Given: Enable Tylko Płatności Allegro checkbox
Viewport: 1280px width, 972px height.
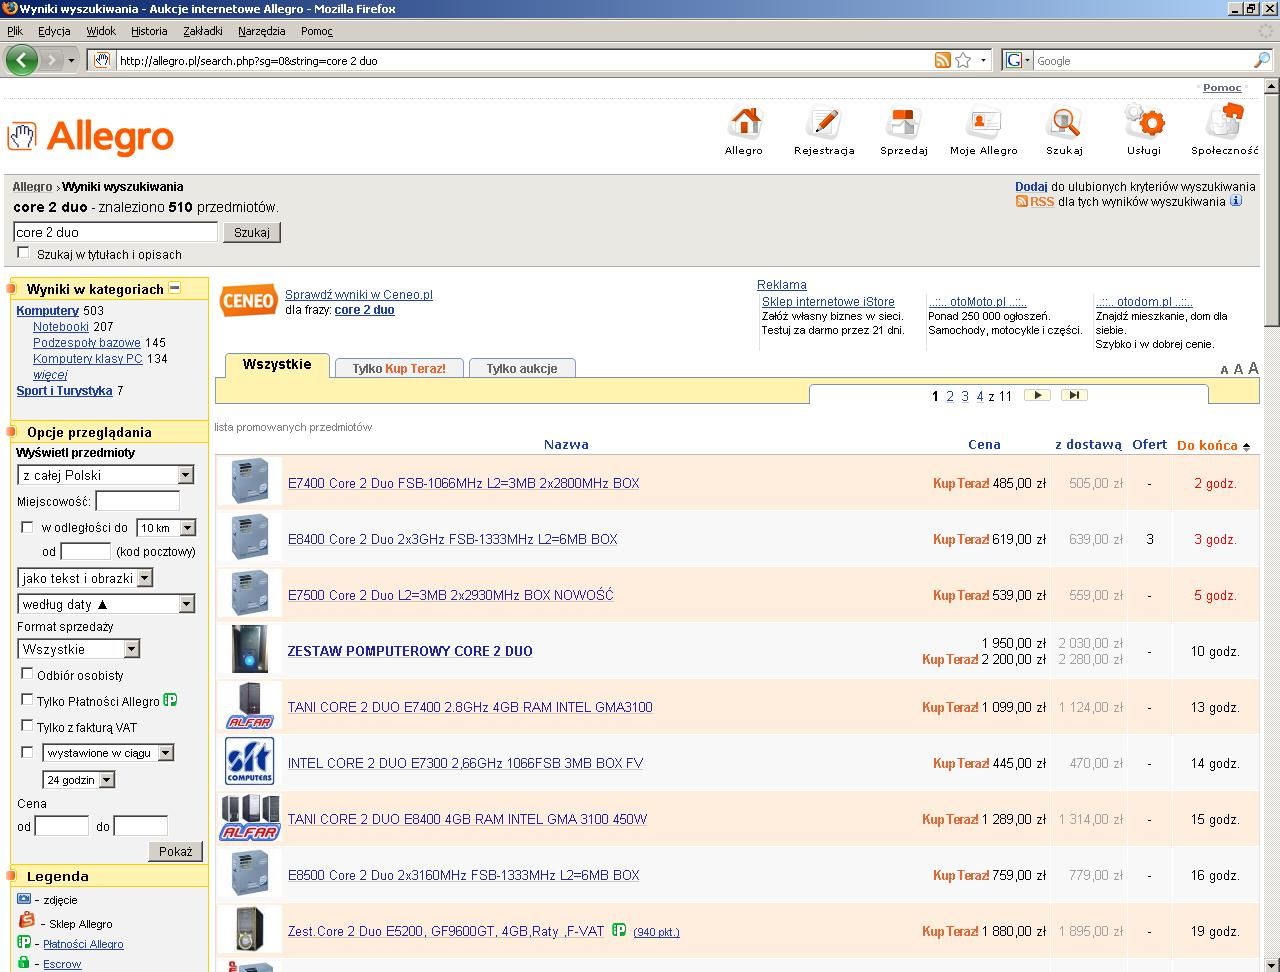Looking at the screenshot, I should 27,700.
